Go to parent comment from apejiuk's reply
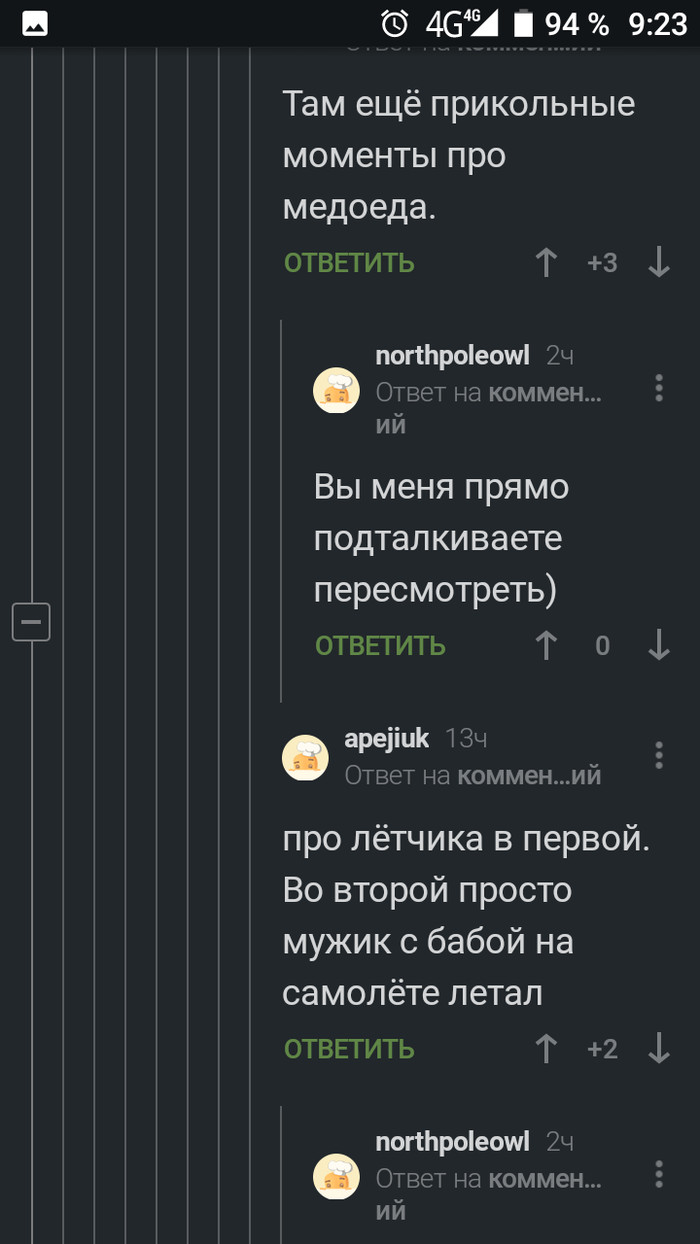The height and width of the screenshot is (1244, 700). [x=529, y=775]
